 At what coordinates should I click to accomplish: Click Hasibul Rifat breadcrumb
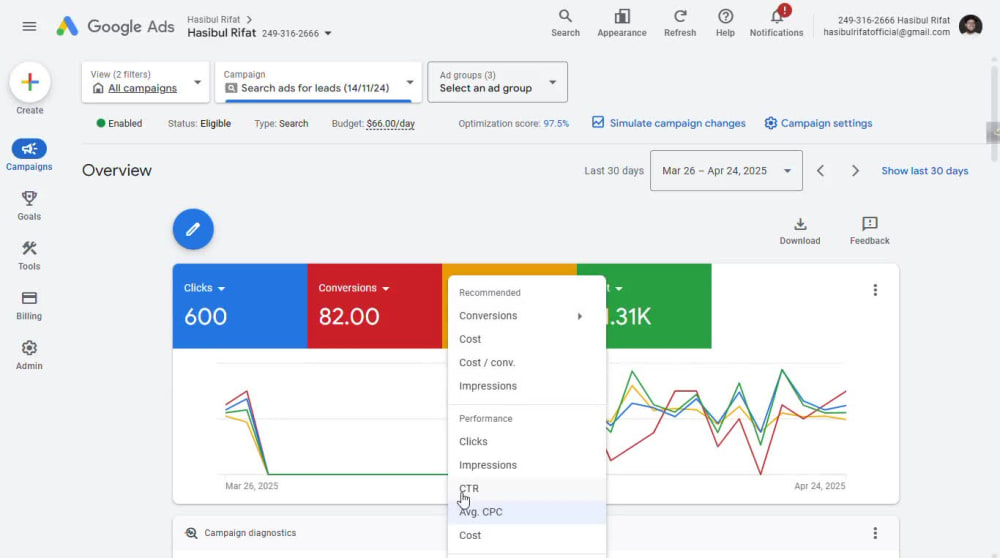214,20
